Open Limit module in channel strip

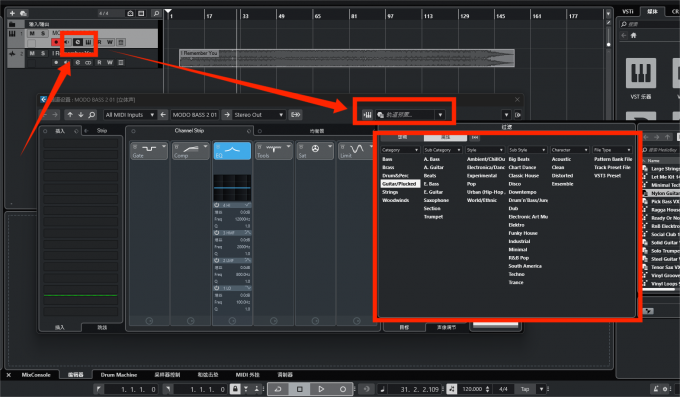tap(356, 151)
